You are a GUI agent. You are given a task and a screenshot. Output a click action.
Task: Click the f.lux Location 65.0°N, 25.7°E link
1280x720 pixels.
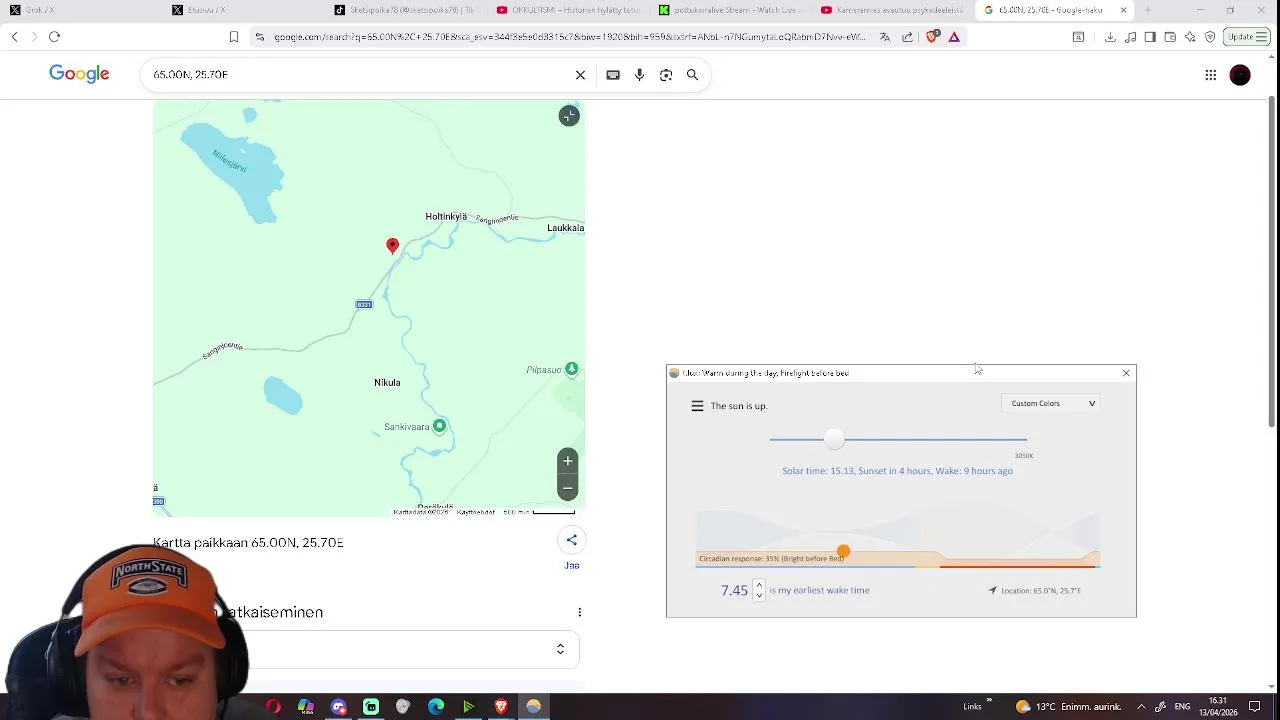1035,590
